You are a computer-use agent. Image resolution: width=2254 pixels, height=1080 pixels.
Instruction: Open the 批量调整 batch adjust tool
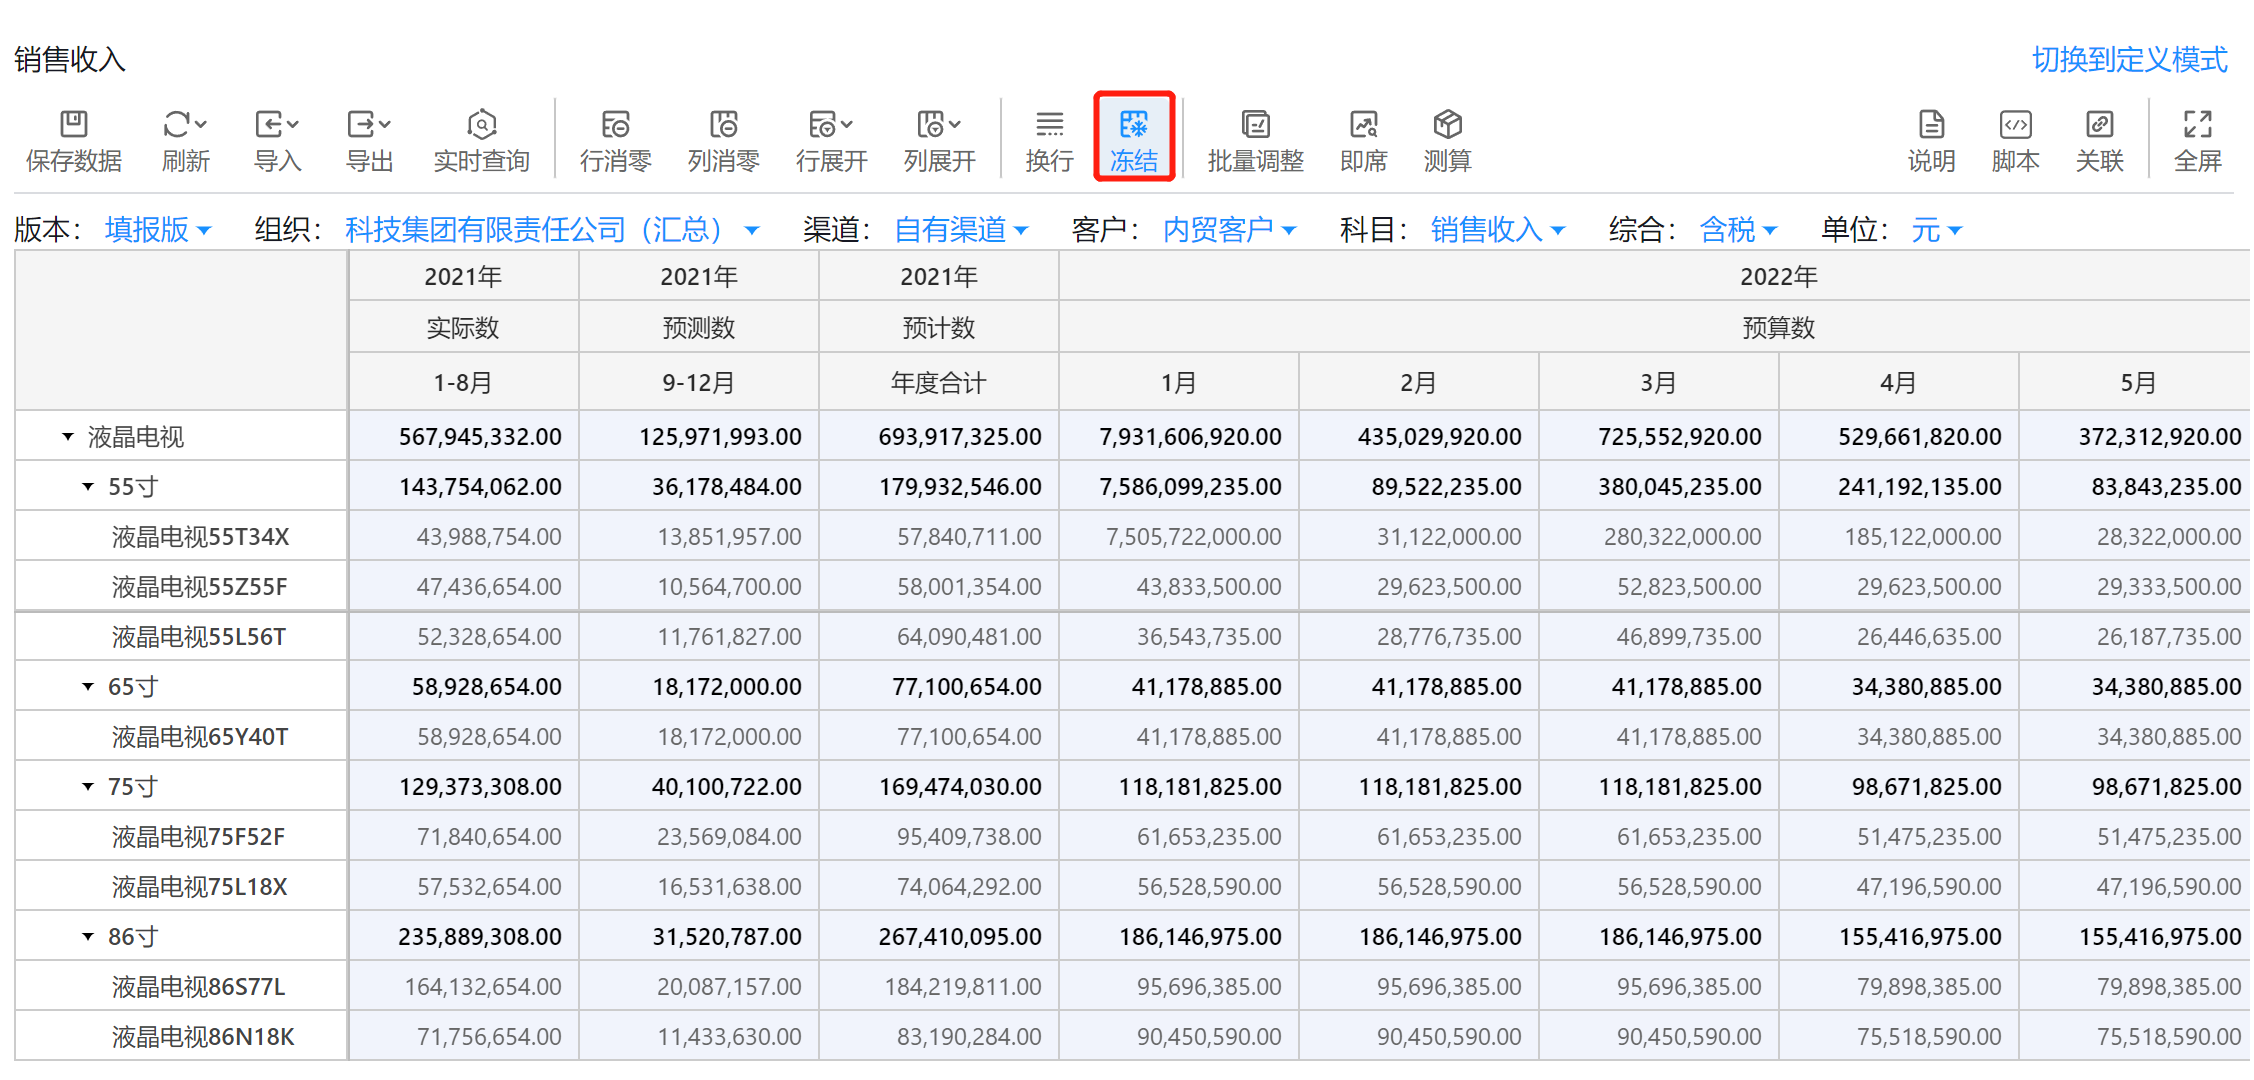[x=1255, y=125]
